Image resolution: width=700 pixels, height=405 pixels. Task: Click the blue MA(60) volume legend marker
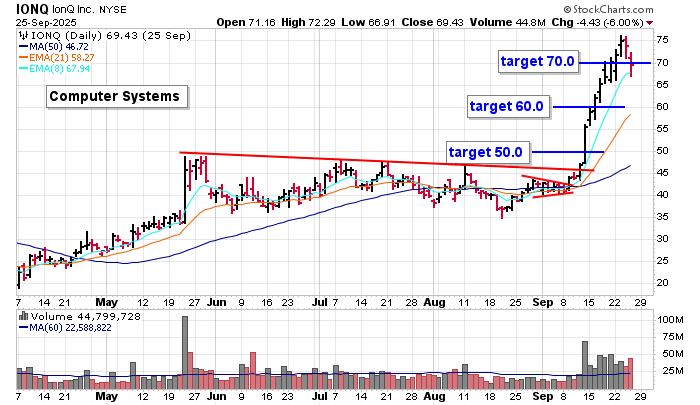24,327
